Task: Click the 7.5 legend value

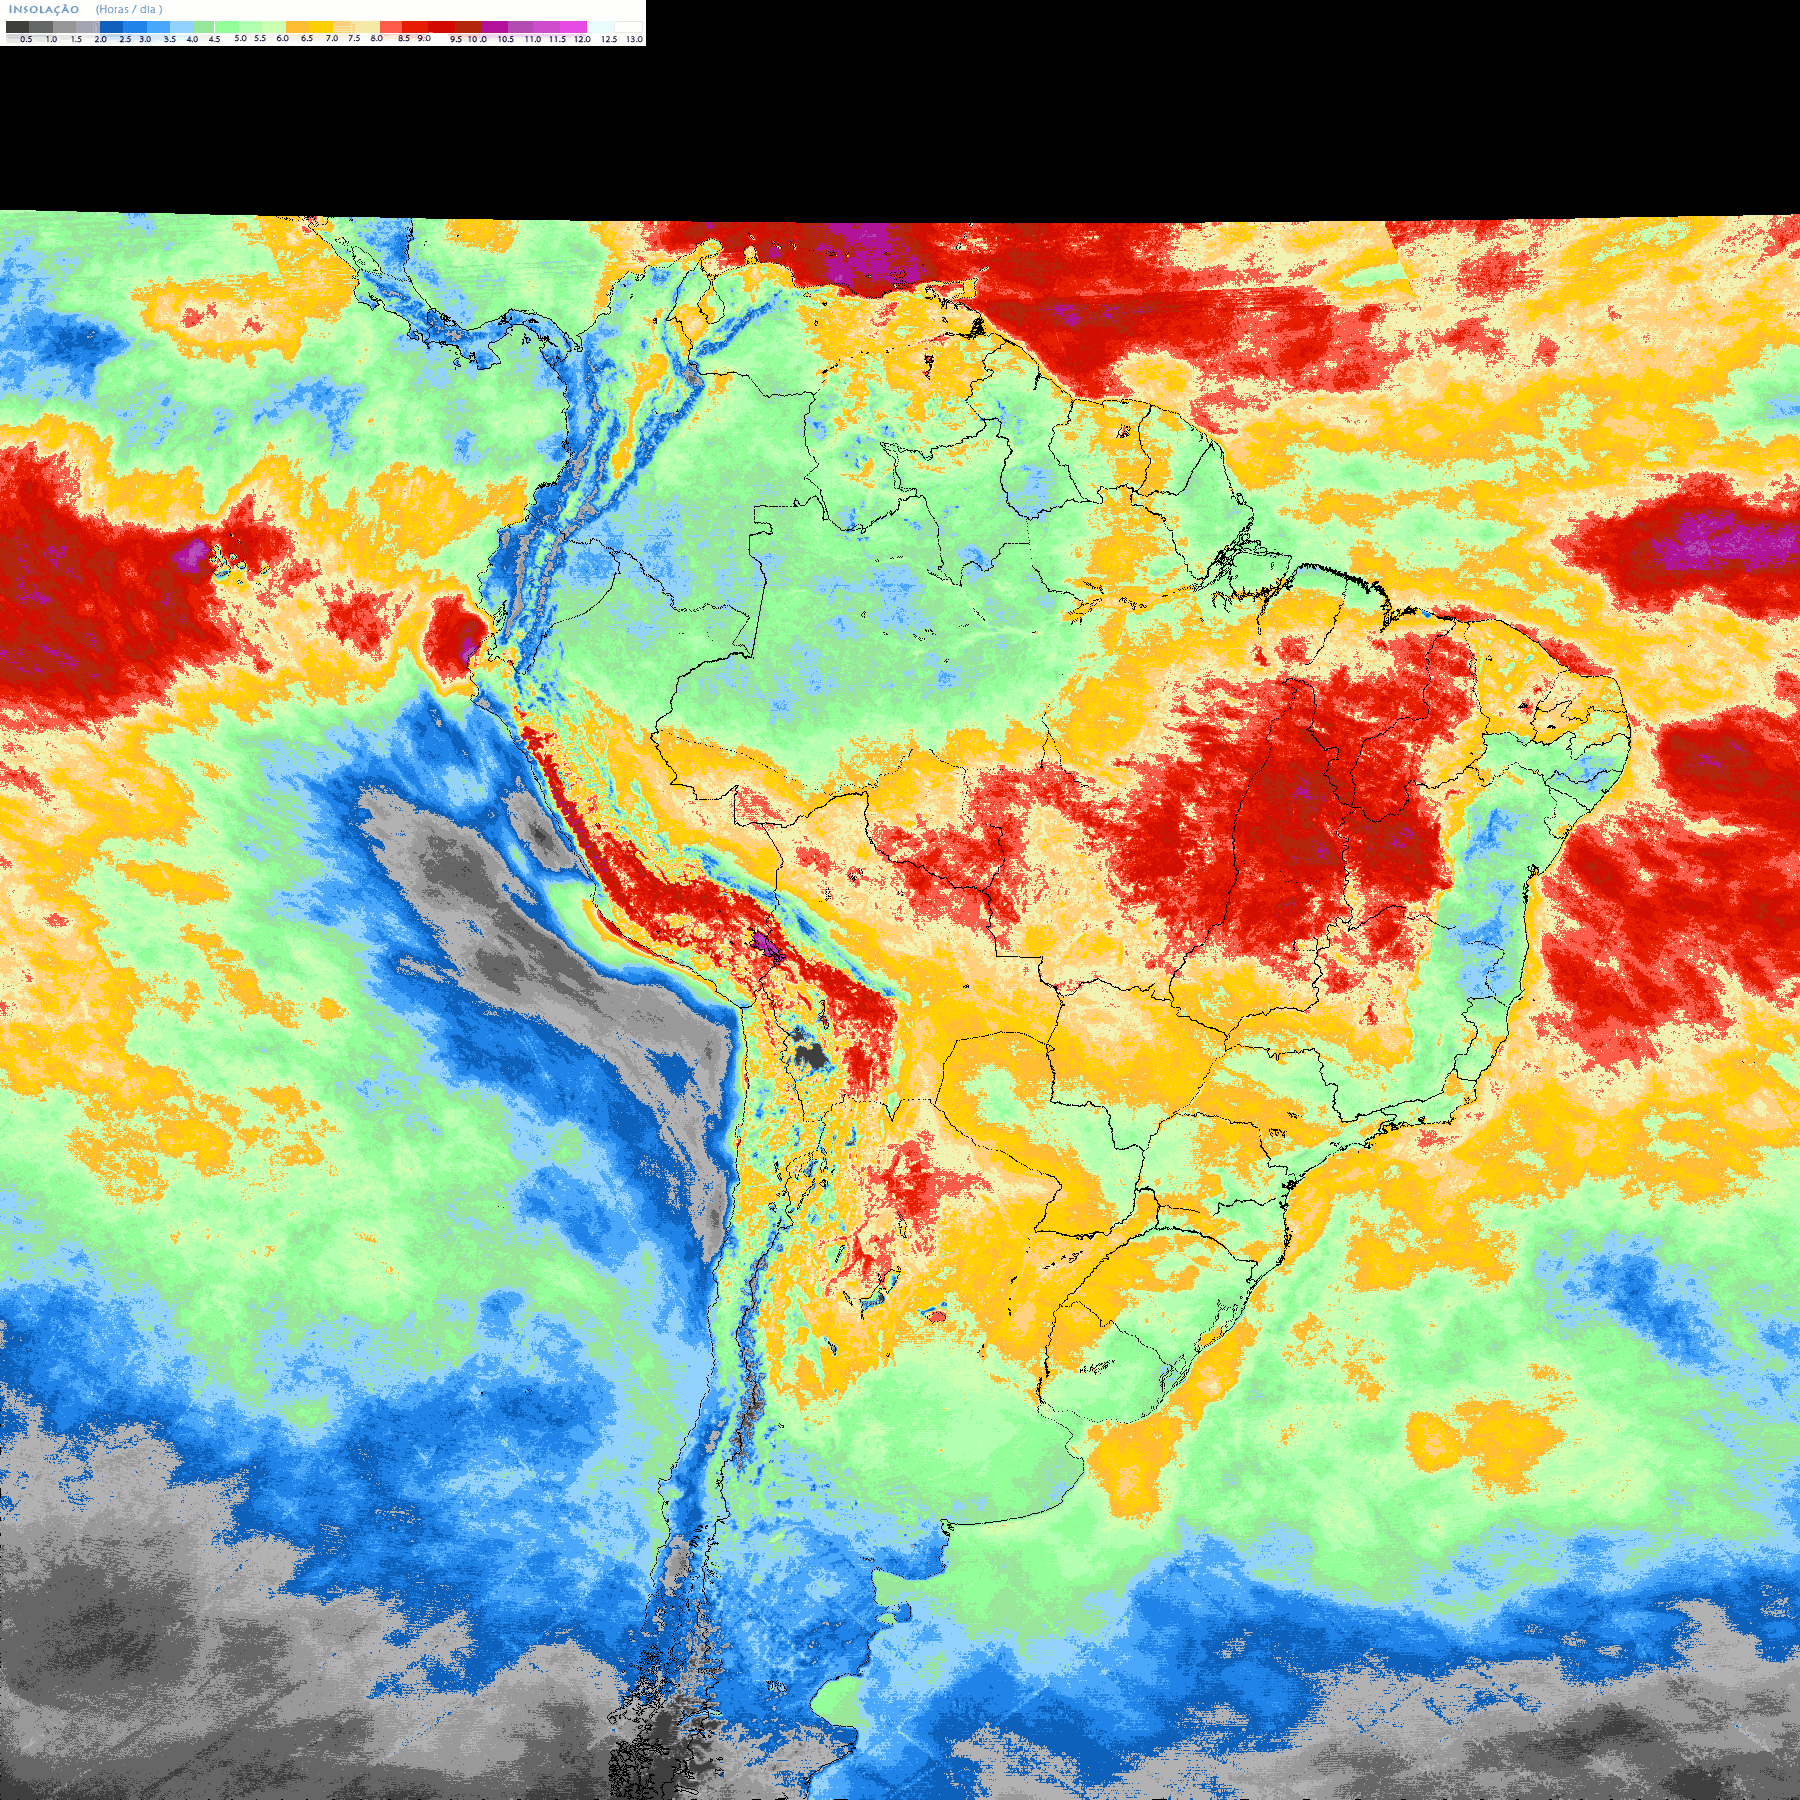Action: [x=354, y=38]
